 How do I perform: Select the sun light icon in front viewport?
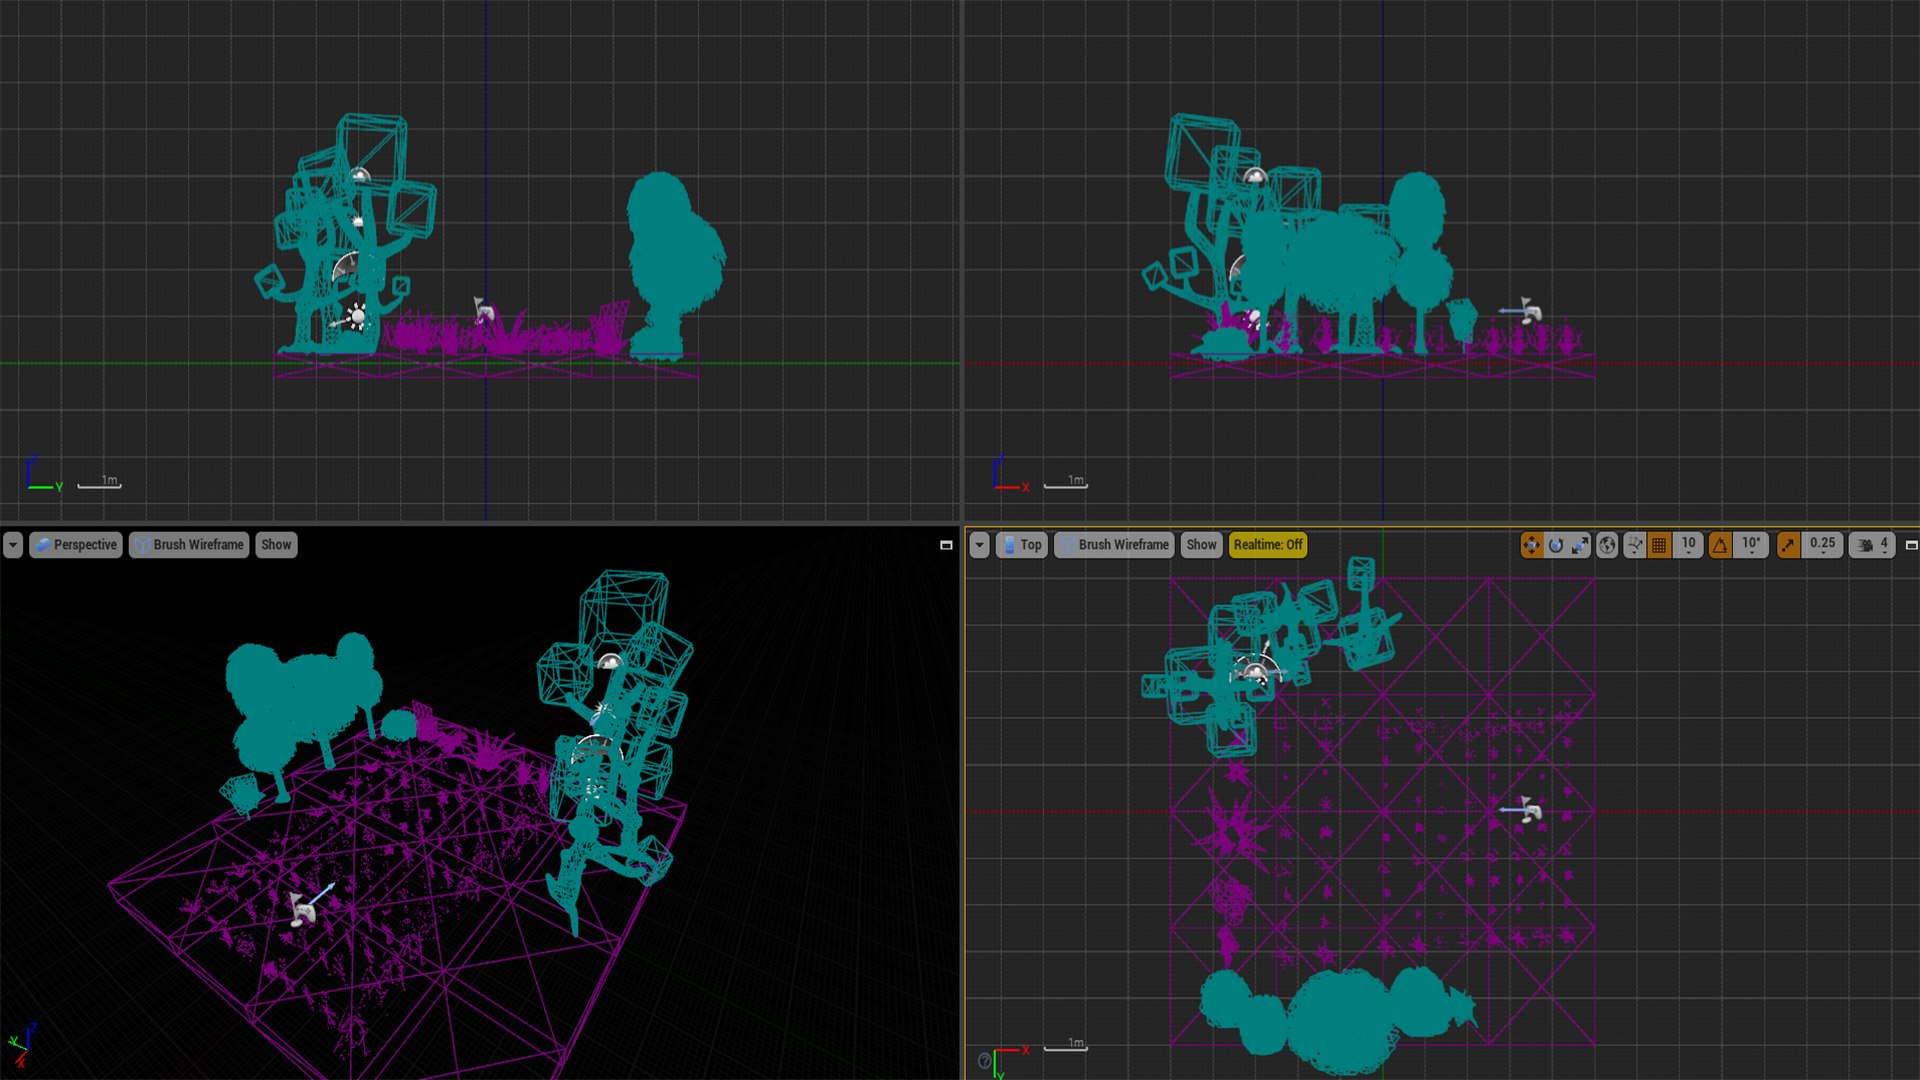point(356,317)
